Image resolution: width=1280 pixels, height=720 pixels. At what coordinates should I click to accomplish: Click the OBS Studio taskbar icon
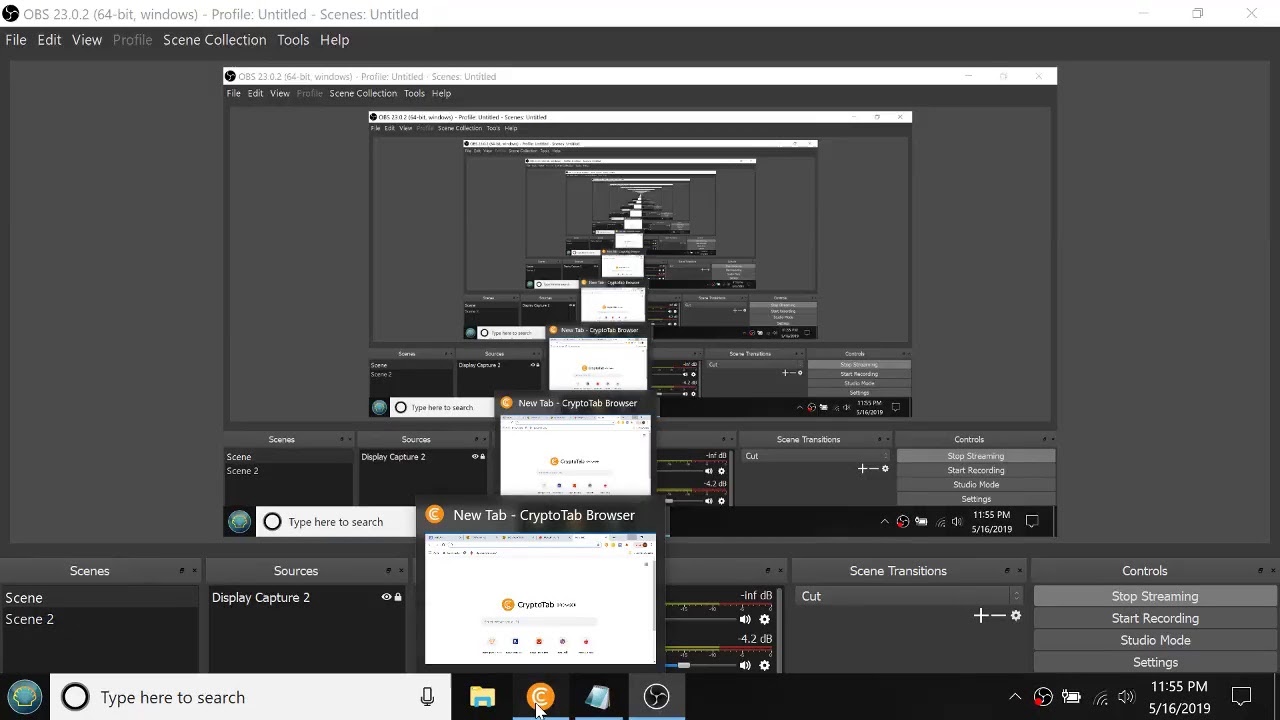[656, 697]
